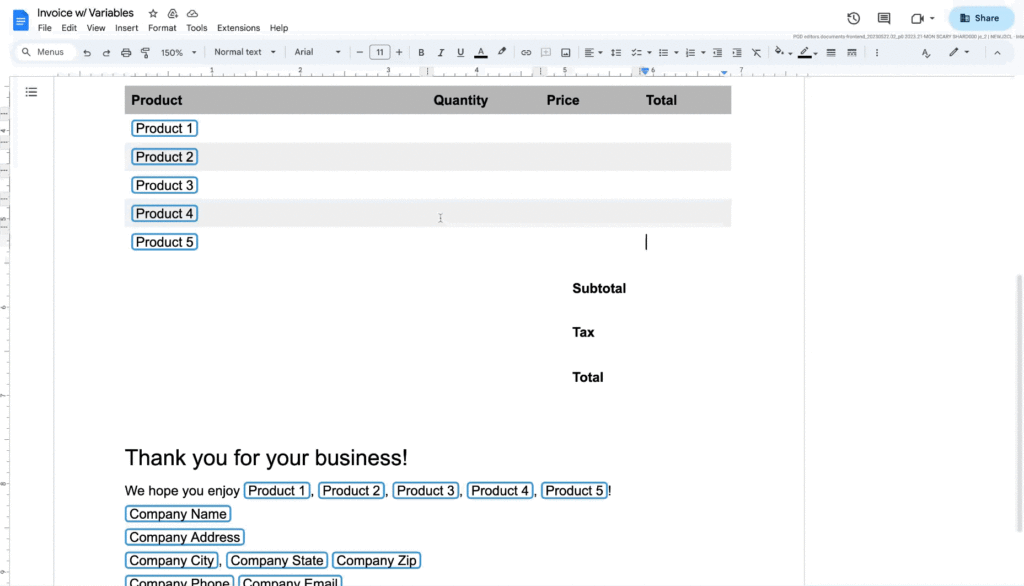
Task: Open table border color pen
Action: tap(807, 52)
